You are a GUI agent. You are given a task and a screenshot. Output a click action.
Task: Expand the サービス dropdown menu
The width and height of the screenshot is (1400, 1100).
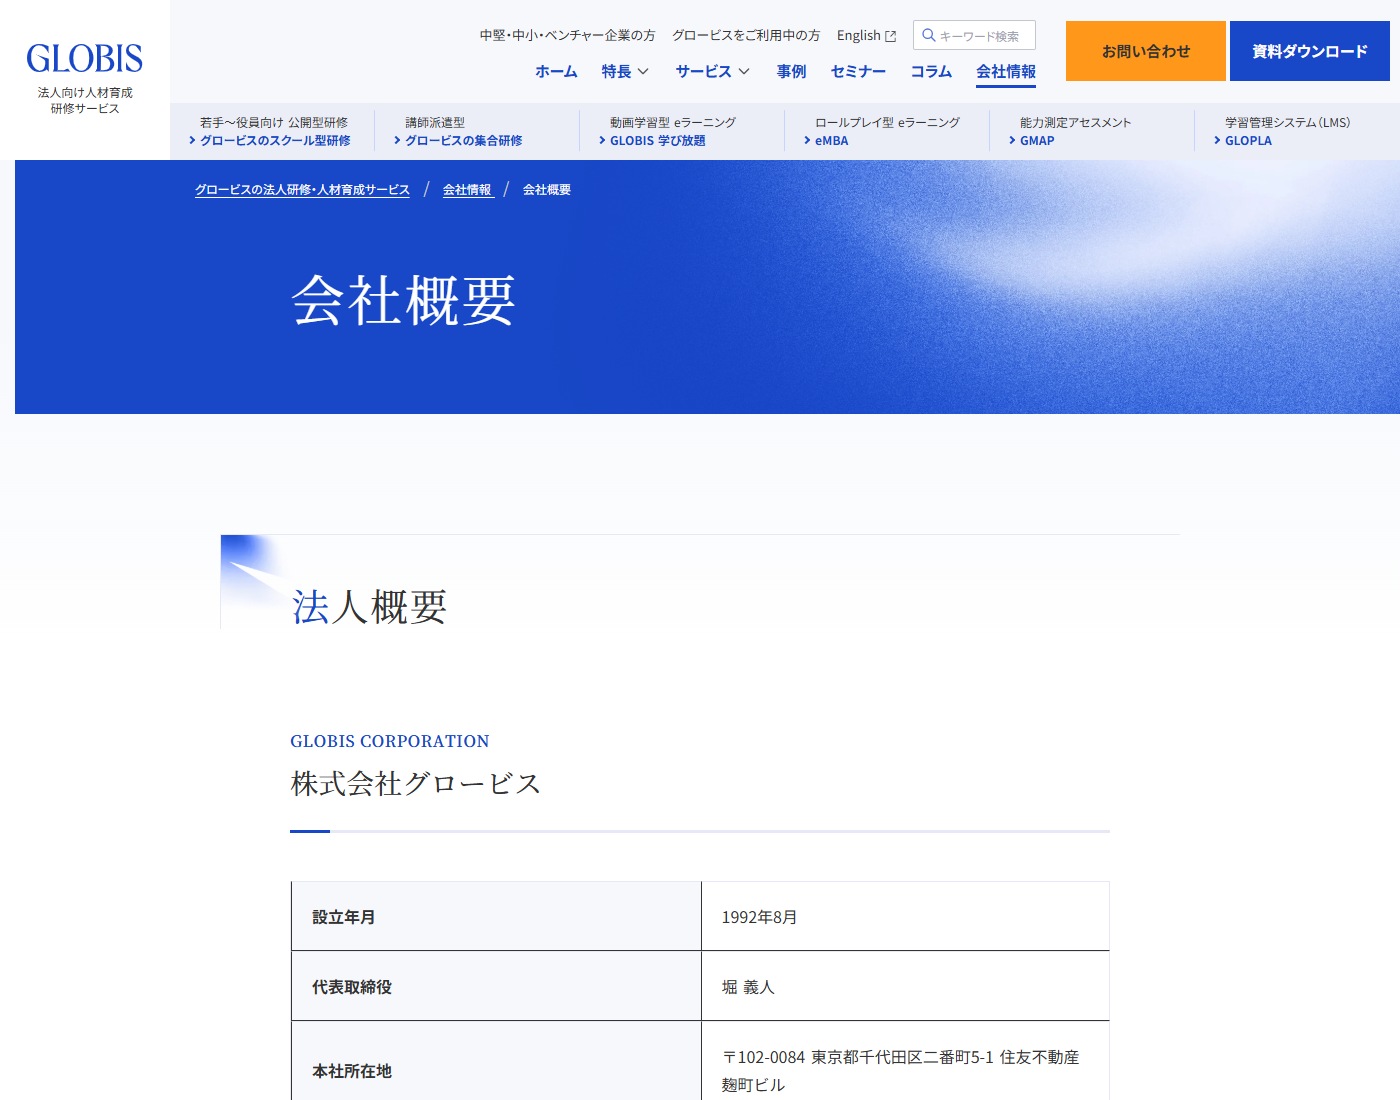[x=712, y=71]
